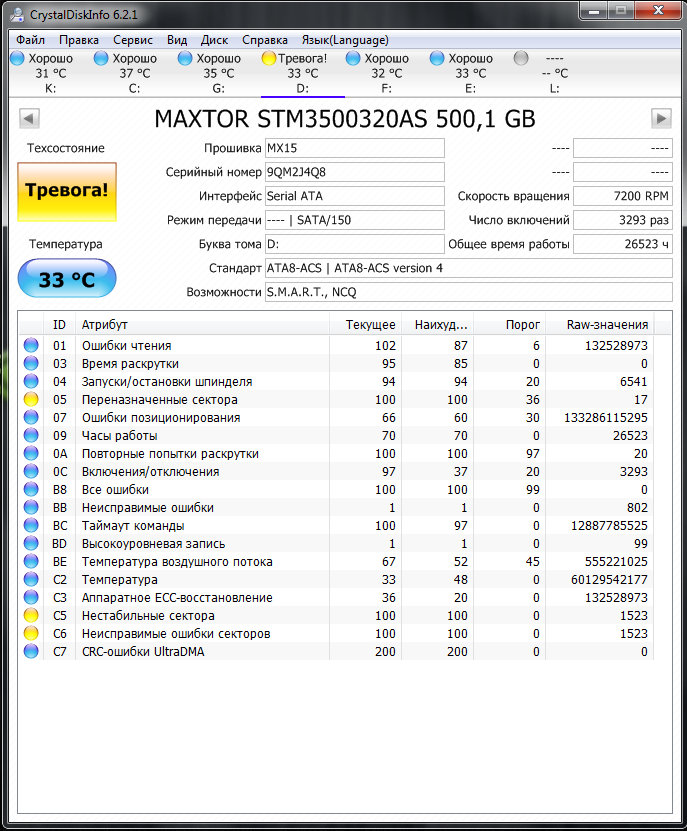687x831 pixels.
Task: Click status orb of C2 Температура
Action: click(31, 579)
